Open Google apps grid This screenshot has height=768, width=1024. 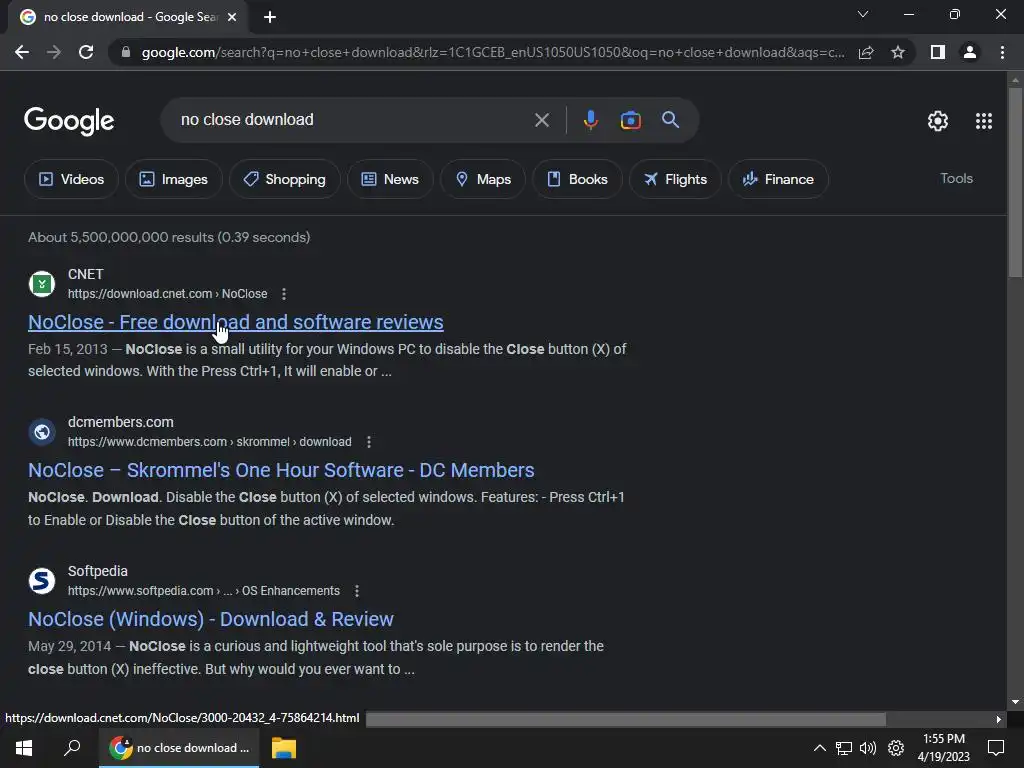coord(984,121)
